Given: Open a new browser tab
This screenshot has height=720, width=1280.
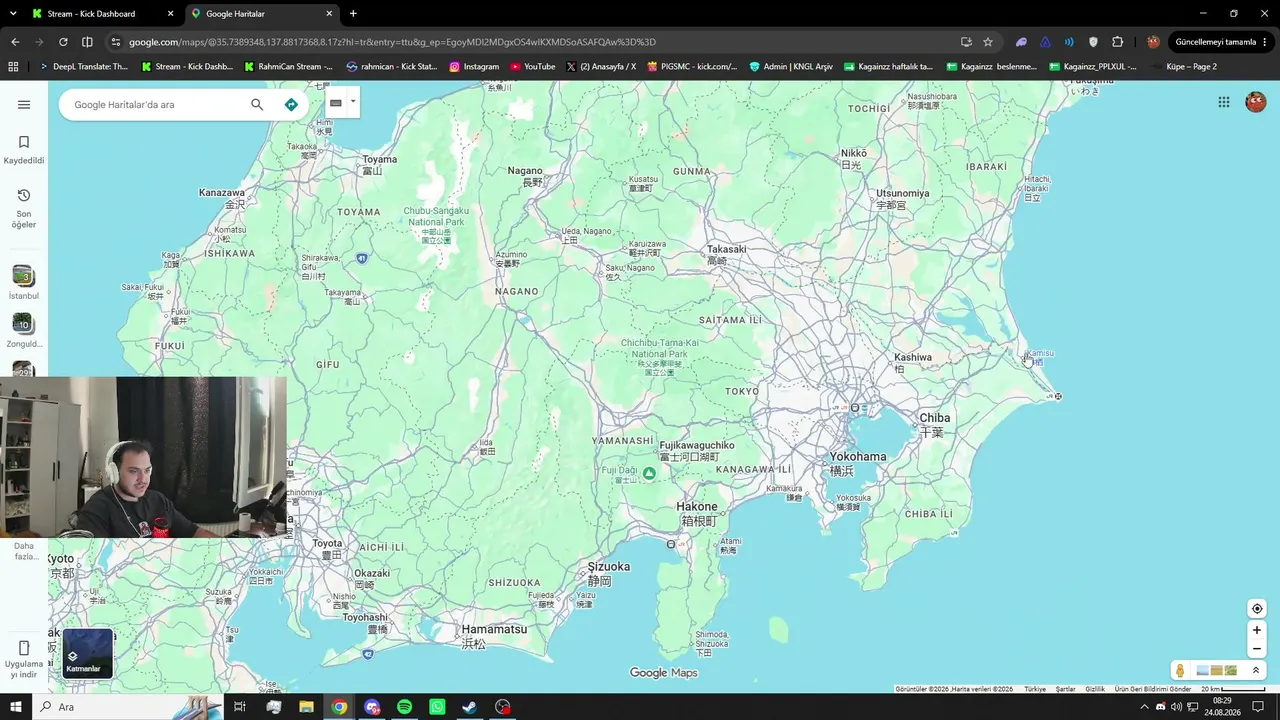Looking at the screenshot, I should click(x=353, y=14).
